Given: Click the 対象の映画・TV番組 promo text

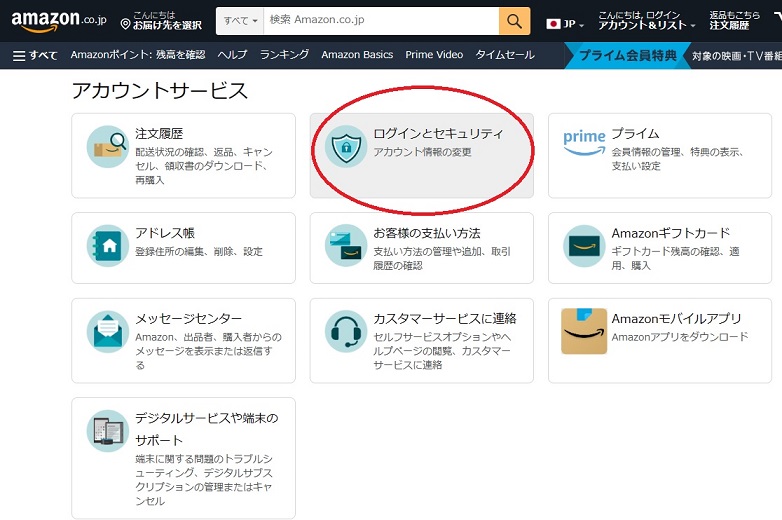Looking at the screenshot, I should click(x=737, y=56).
